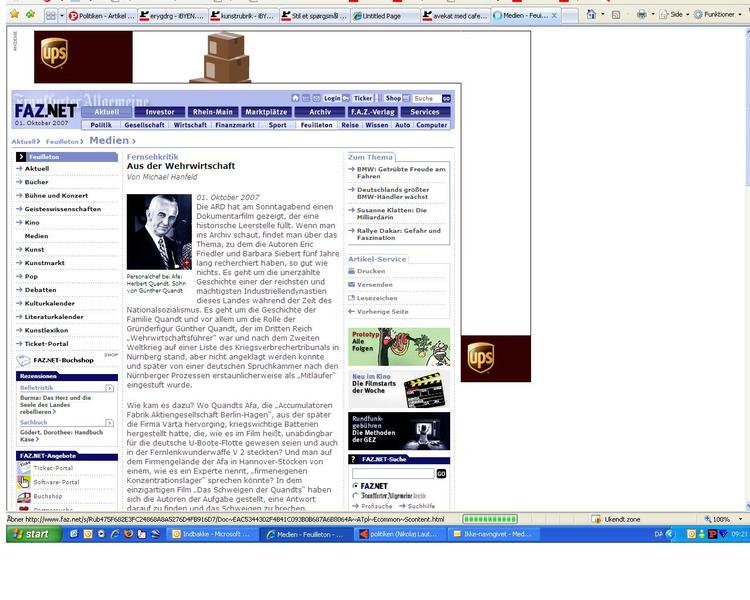
Task: Select the Services navigation tab
Action: coord(425,112)
